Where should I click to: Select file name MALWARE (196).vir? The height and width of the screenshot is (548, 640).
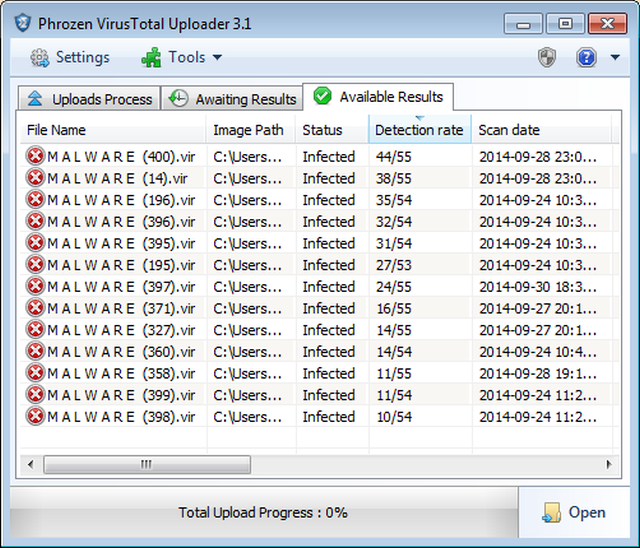(x=121, y=200)
